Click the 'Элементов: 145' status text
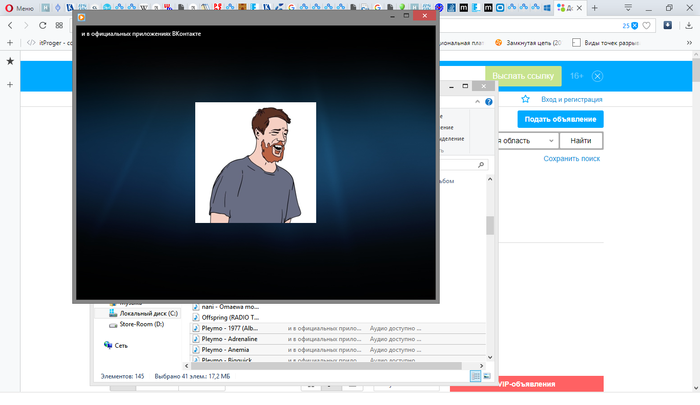700x405 pixels. coord(122,376)
